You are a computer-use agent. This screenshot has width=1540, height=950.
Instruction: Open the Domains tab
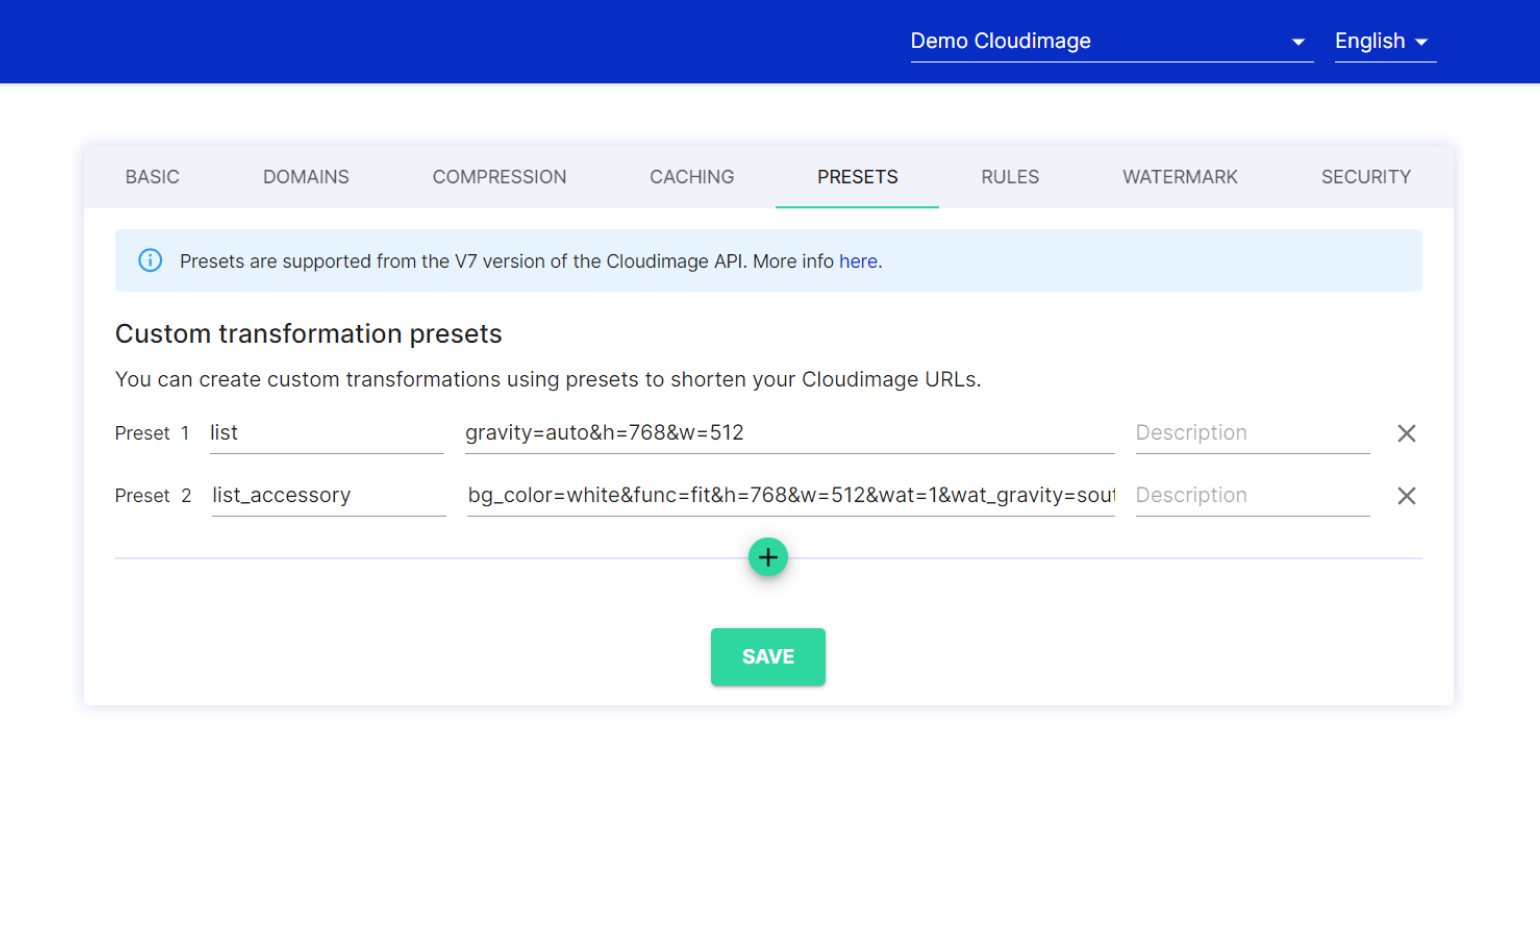(306, 177)
